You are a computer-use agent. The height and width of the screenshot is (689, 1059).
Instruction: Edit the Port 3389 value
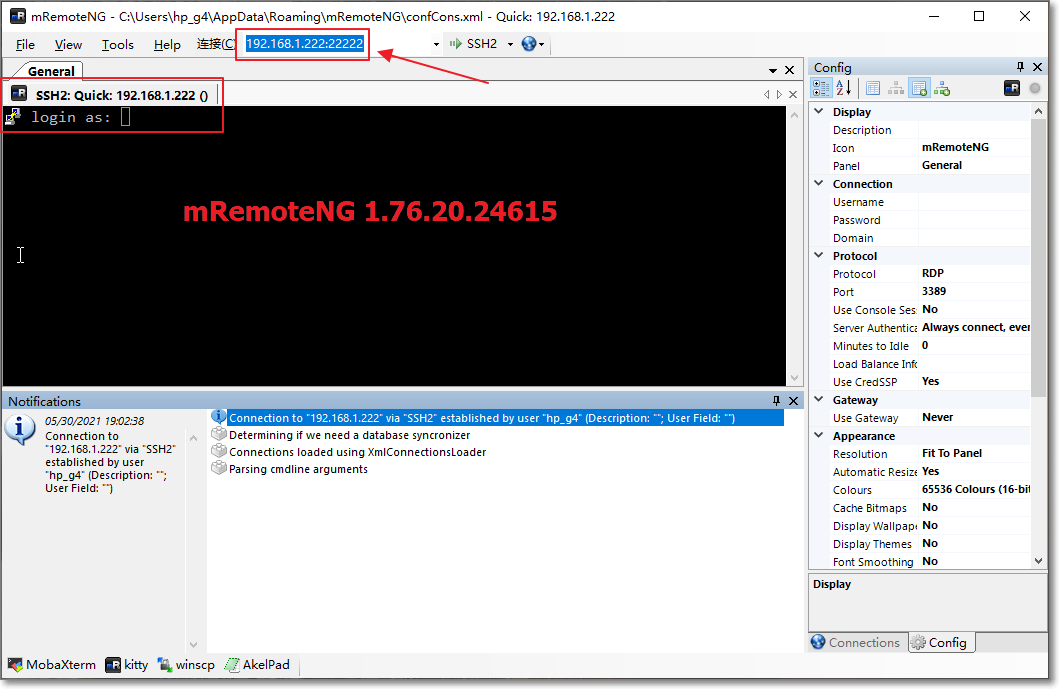point(975,292)
